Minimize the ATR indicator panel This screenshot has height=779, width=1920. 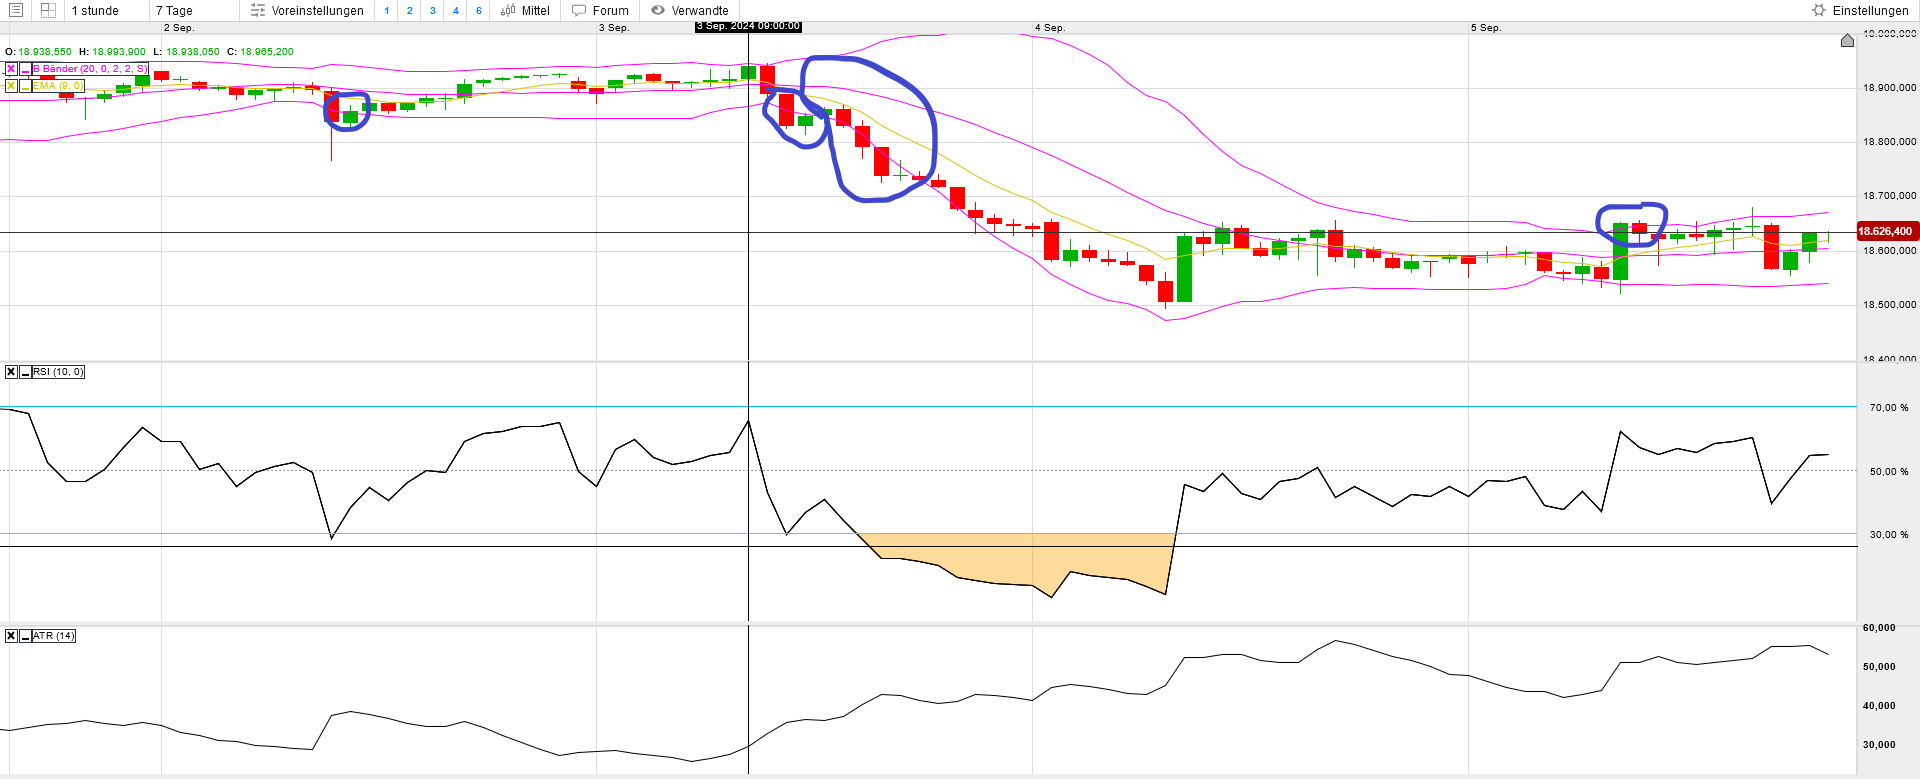[25, 636]
